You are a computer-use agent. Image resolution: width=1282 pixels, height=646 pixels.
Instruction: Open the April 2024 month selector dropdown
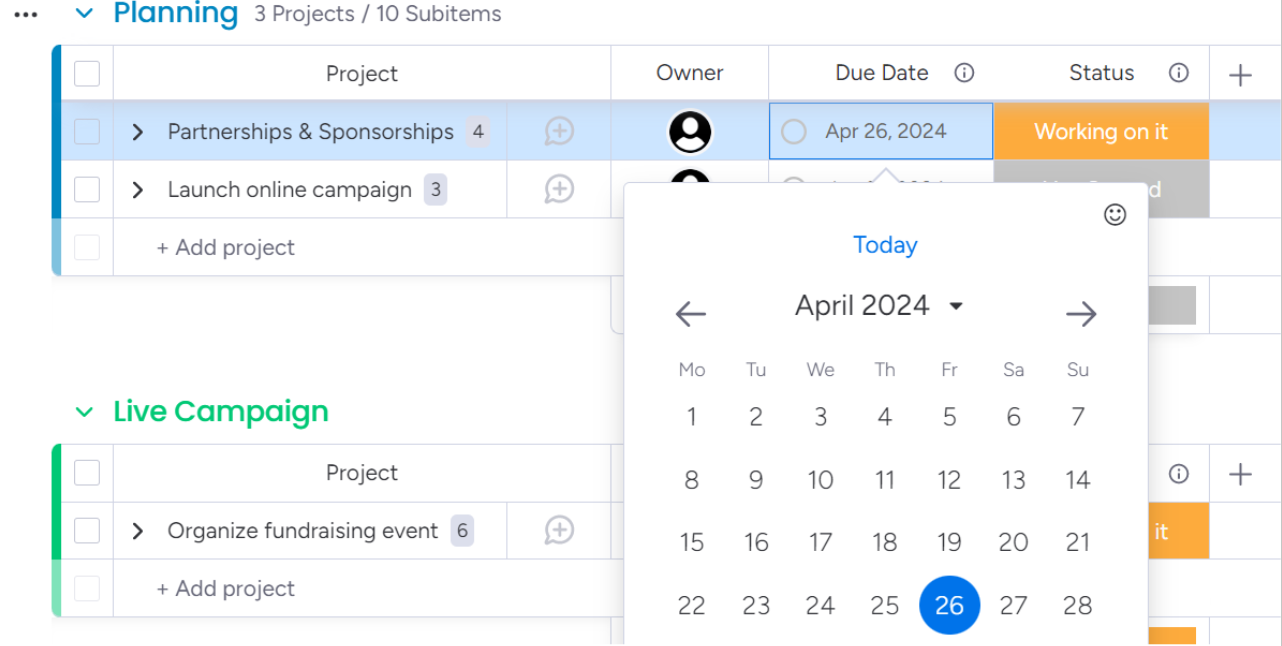pos(880,305)
